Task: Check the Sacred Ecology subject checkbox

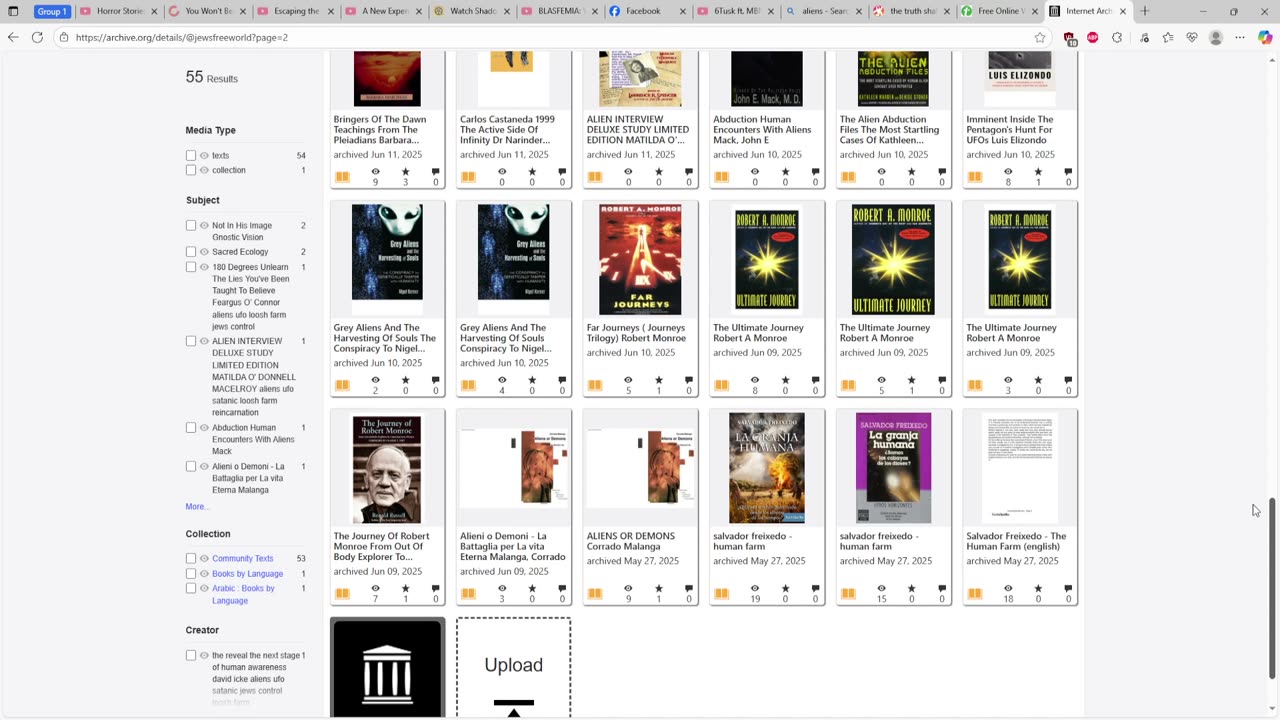Action: point(191,252)
